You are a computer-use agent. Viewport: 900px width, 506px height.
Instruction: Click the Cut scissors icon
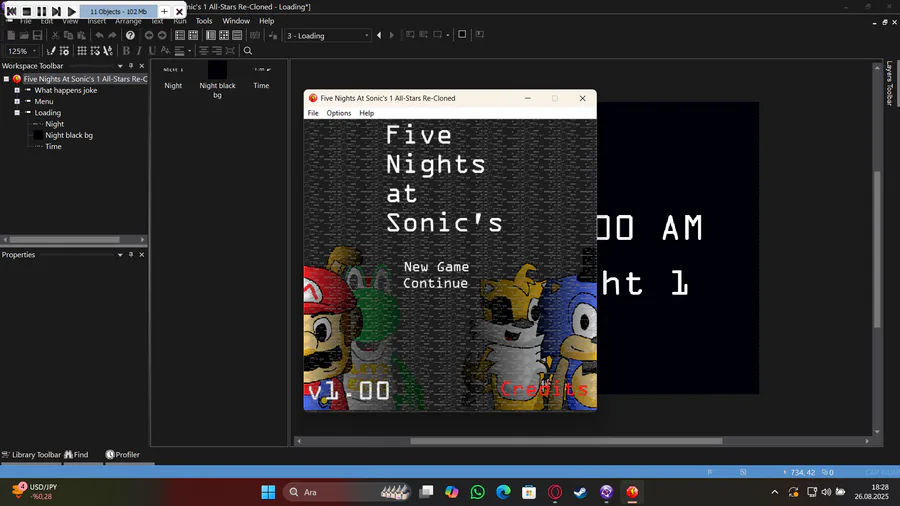(x=55, y=36)
